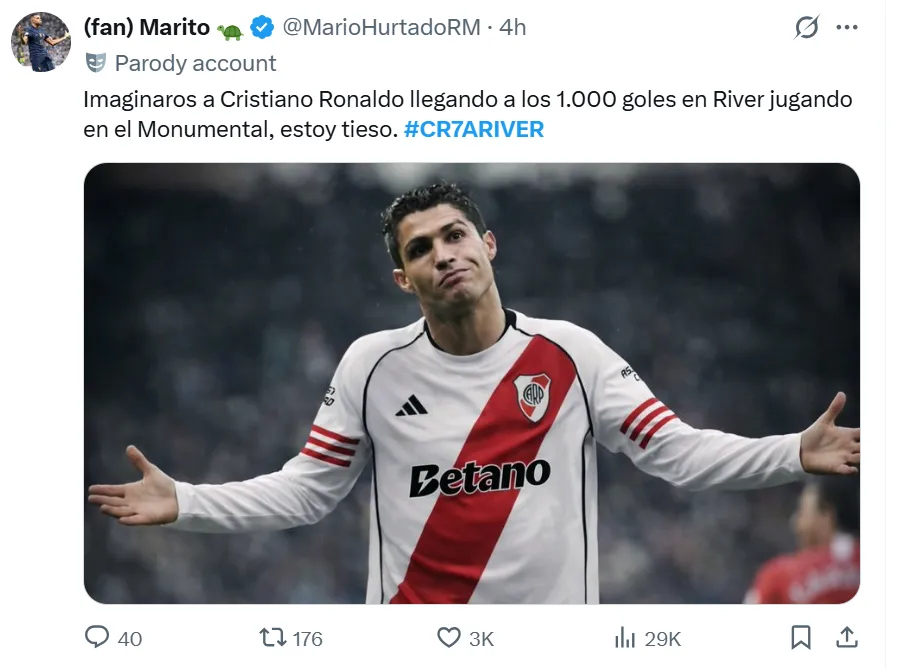Like the tweet with the heart icon
This screenshot has width=905, height=669.
click(x=449, y=637)
